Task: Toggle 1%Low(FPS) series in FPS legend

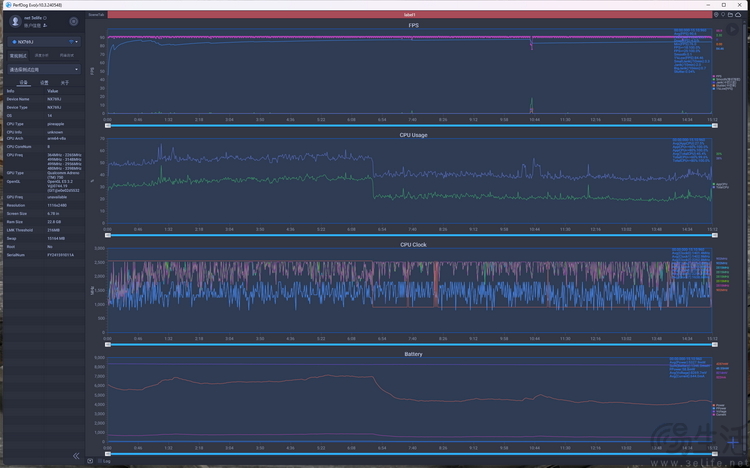Action: [722, 89]
